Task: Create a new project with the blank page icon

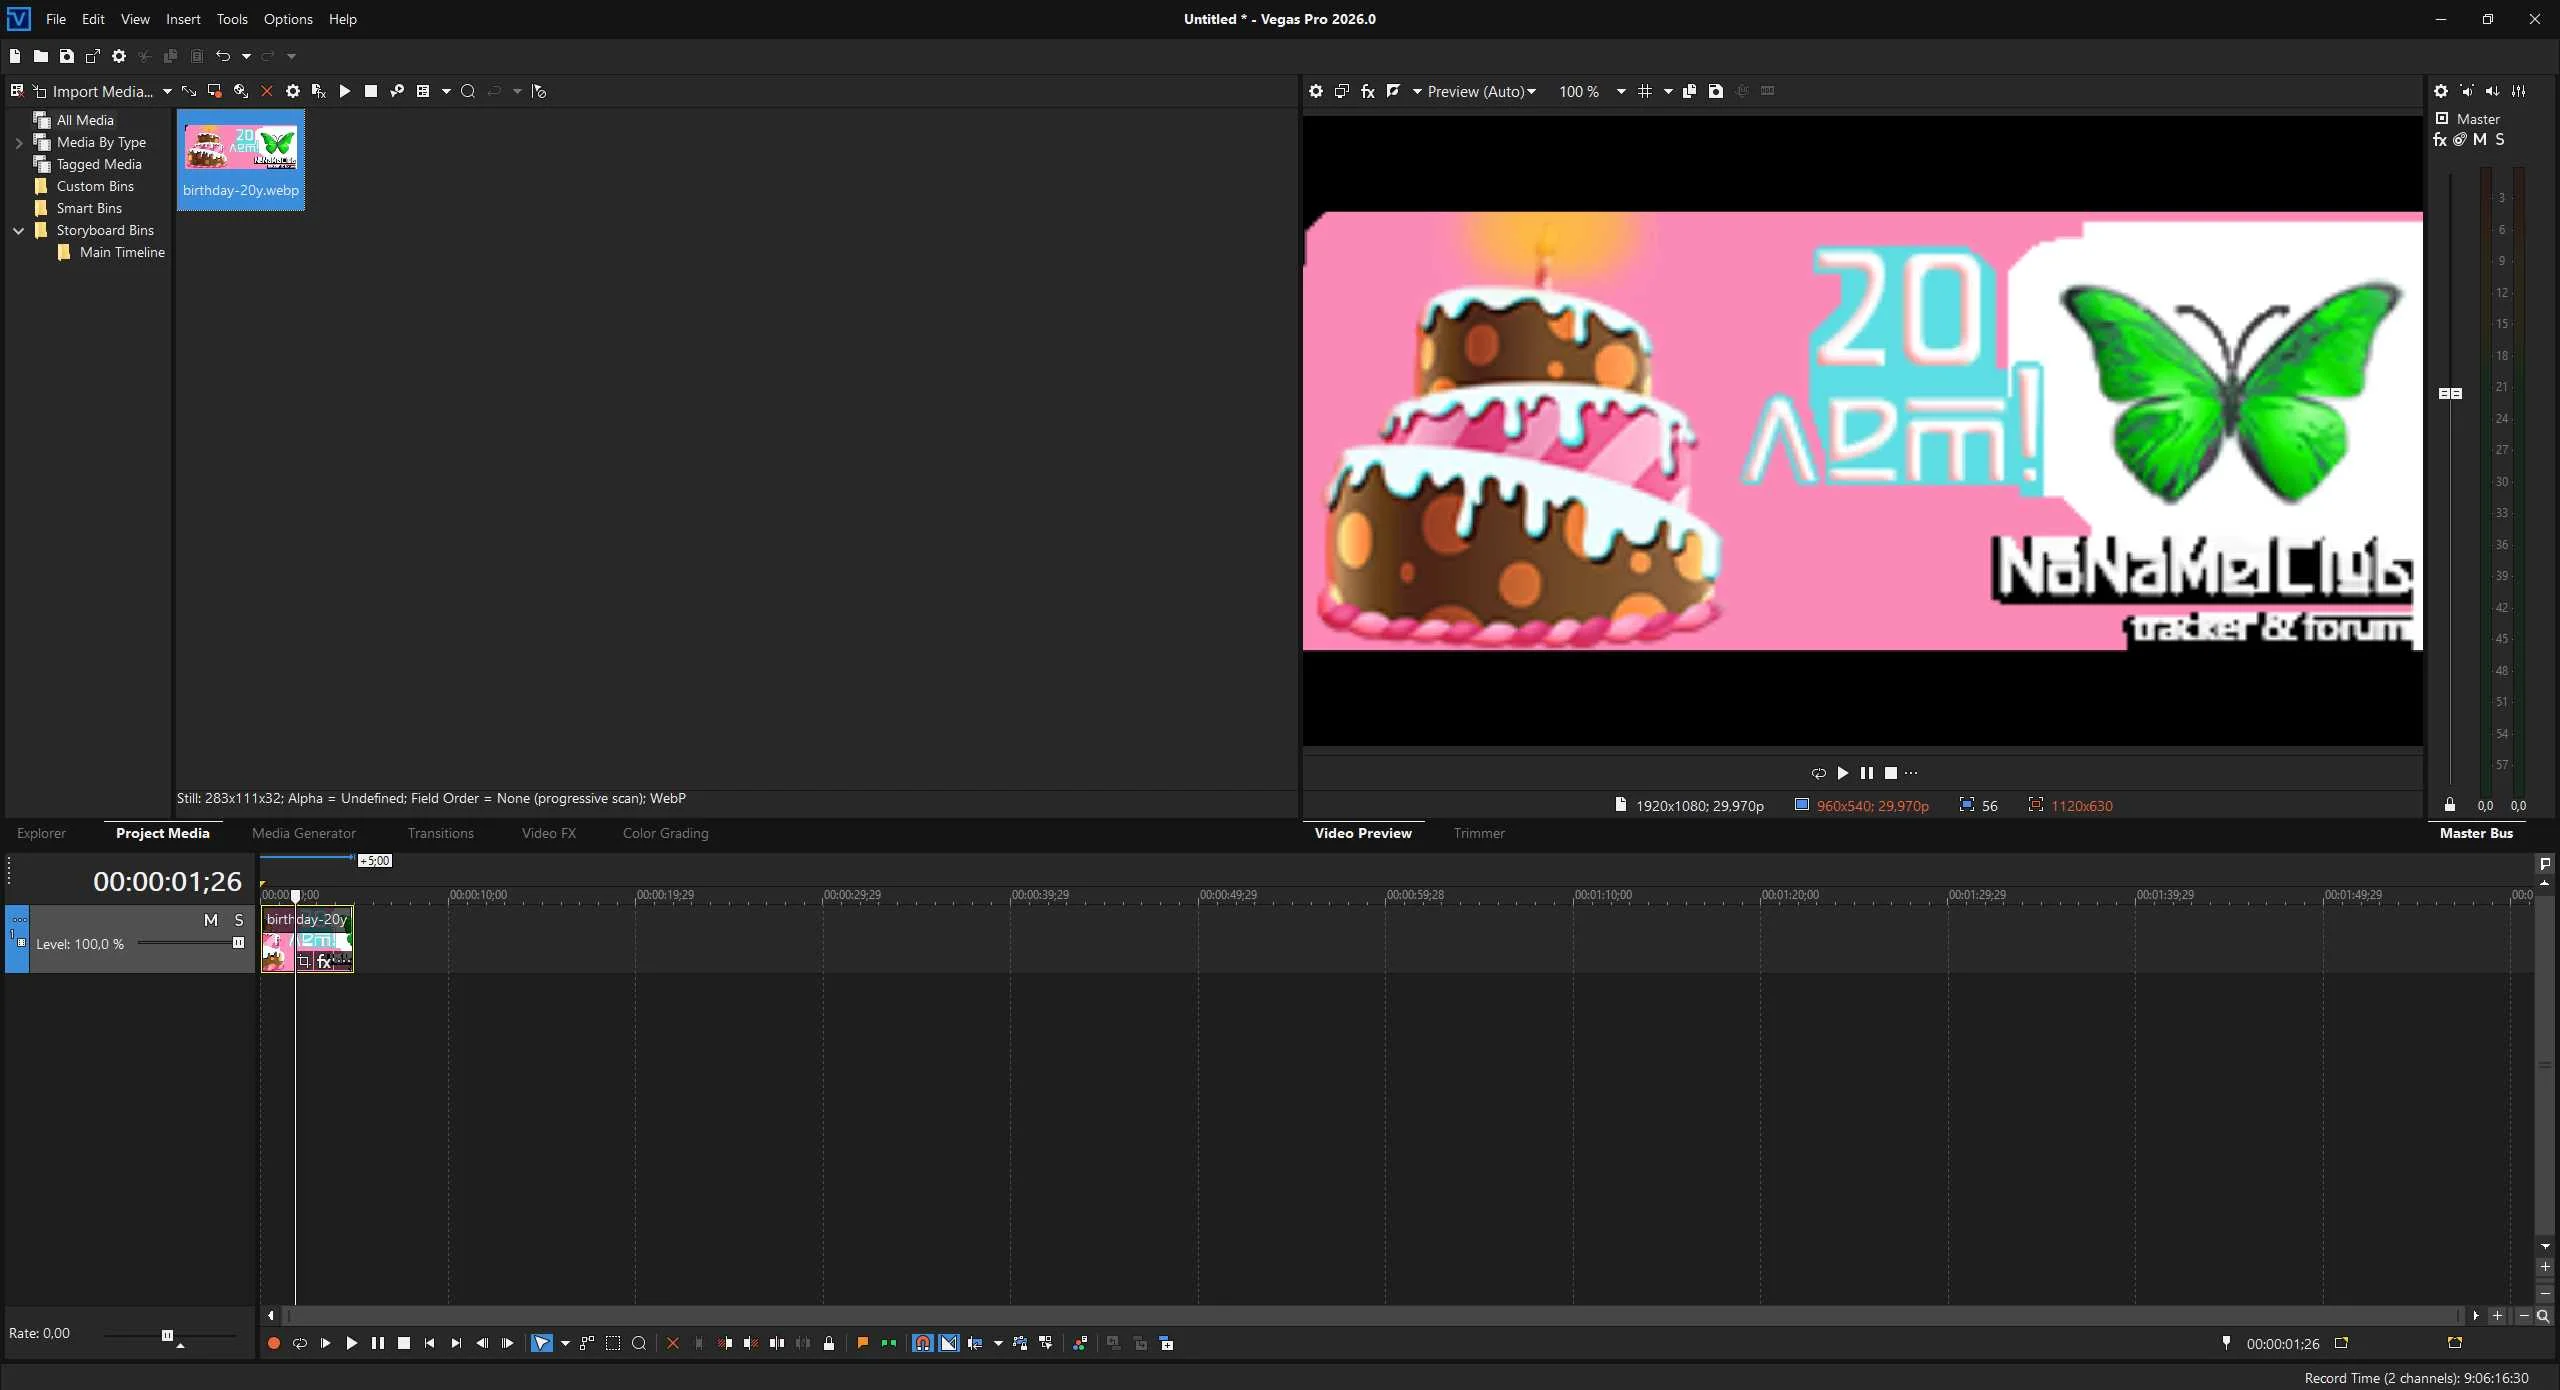Action: pos(15,56)
